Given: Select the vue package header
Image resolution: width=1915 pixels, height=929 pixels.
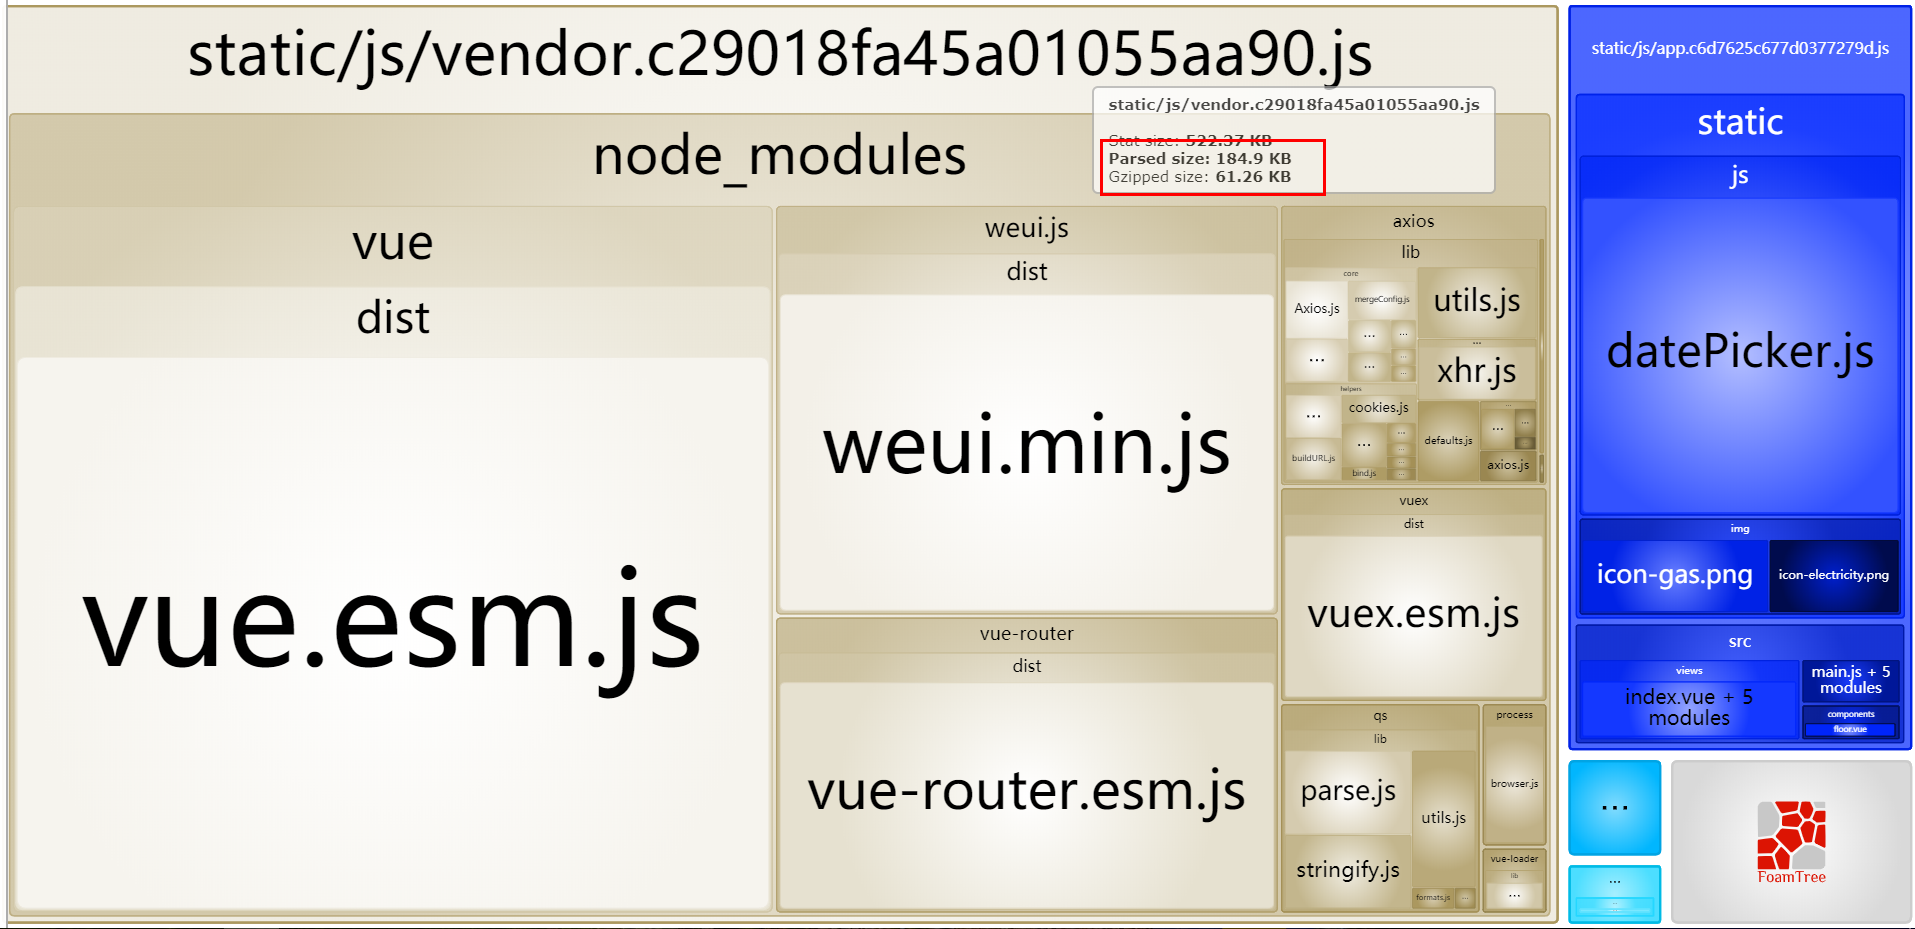Looking at the screenshot, I should [x=393, y=244].
